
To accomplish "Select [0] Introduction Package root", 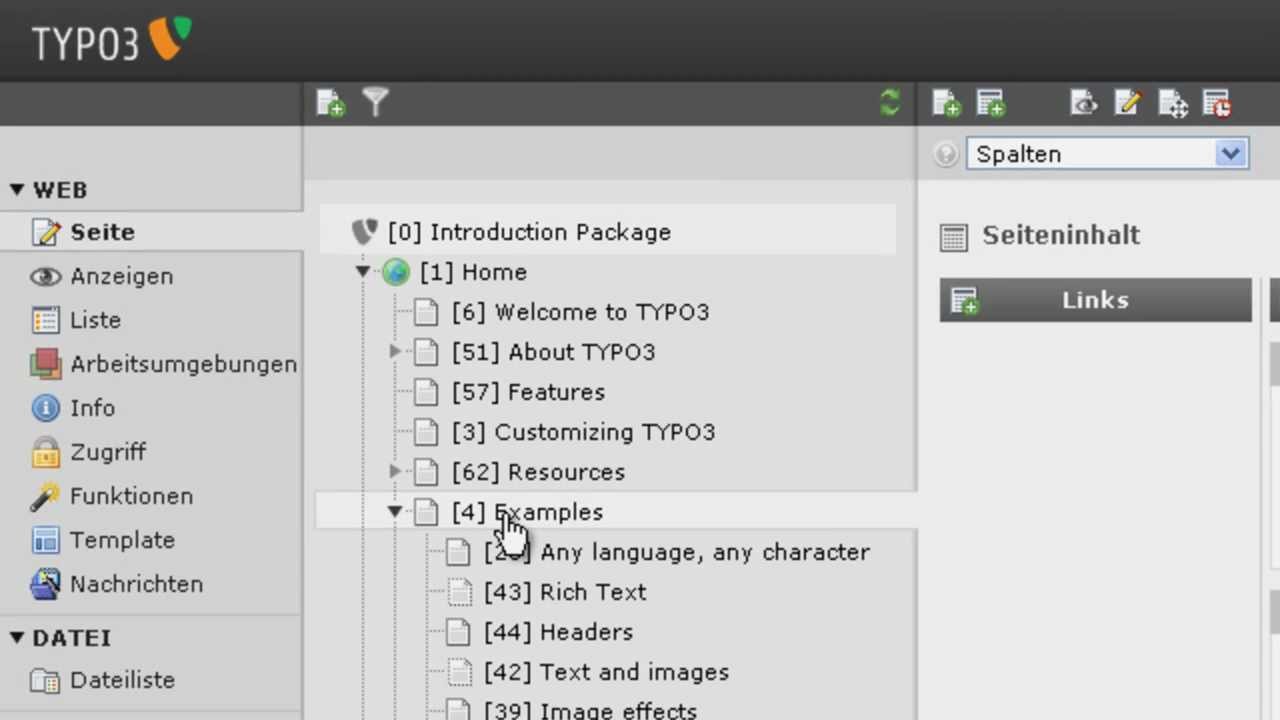I will pyautogui.click(x=529, y=232).
